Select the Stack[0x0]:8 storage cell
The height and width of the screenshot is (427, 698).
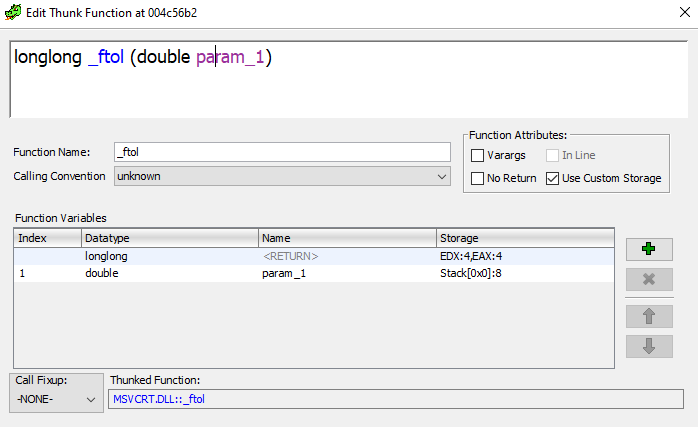525,273
